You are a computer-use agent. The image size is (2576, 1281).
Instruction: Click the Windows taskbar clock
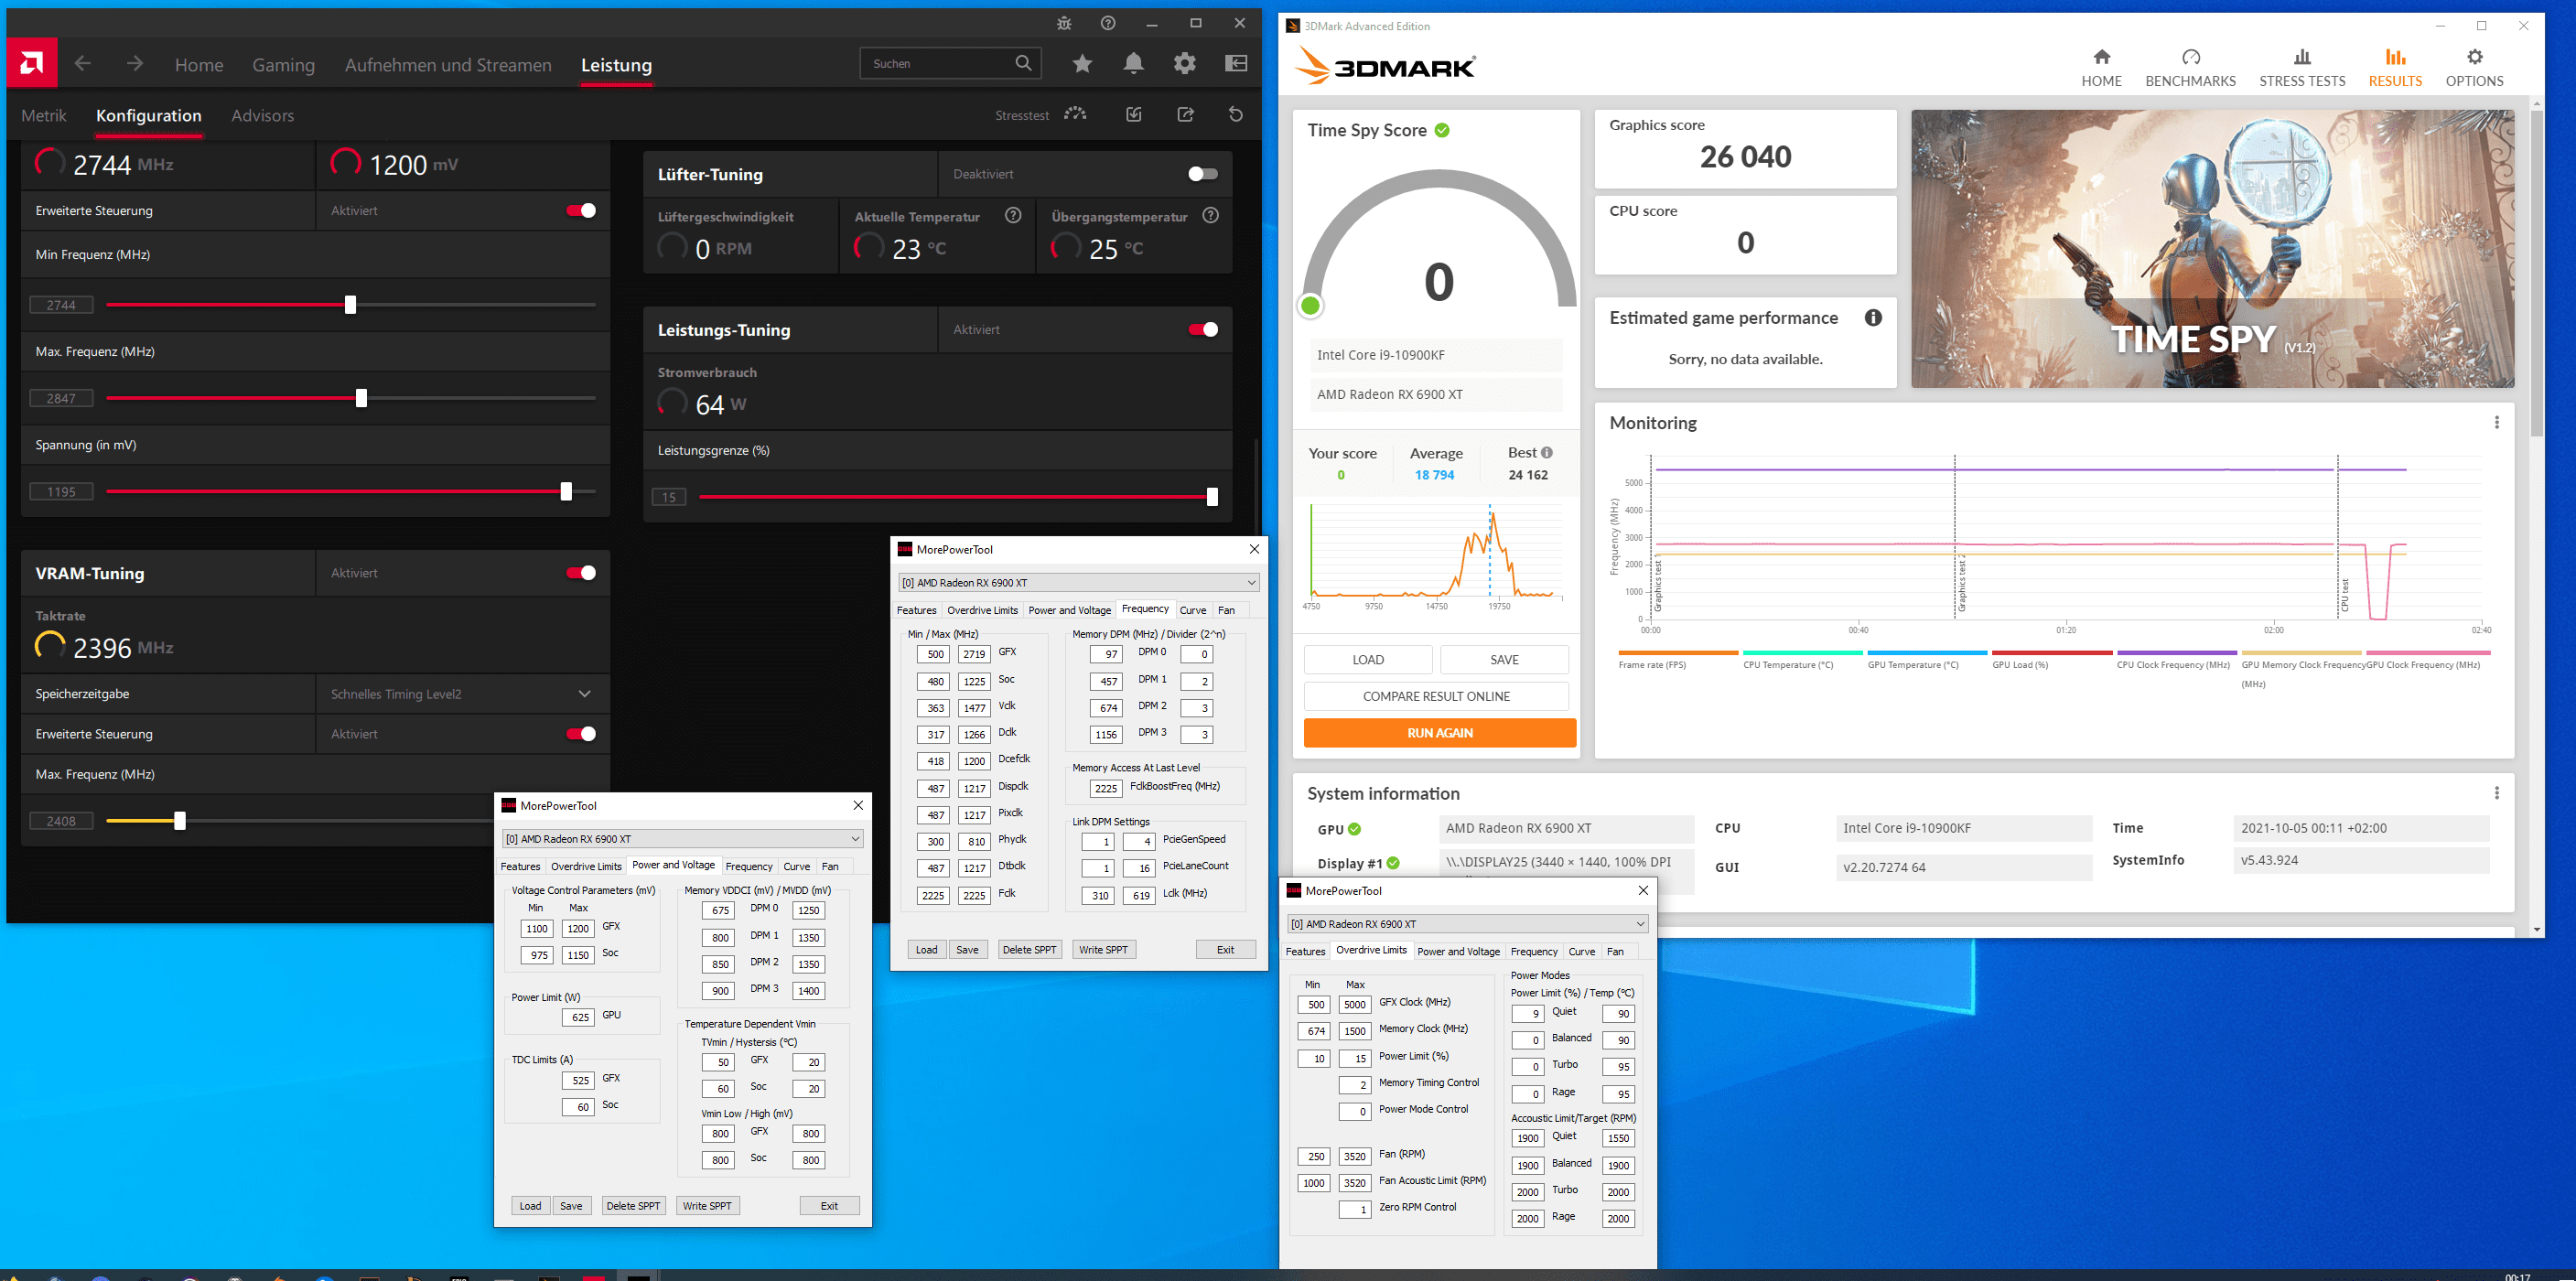click(2517, 1276)
